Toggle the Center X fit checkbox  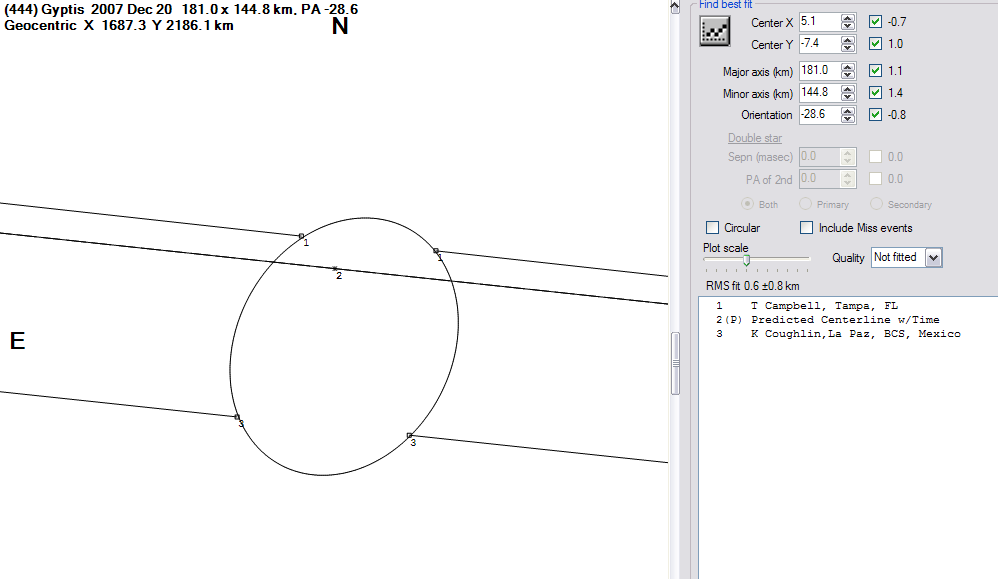tap(875, 22)
